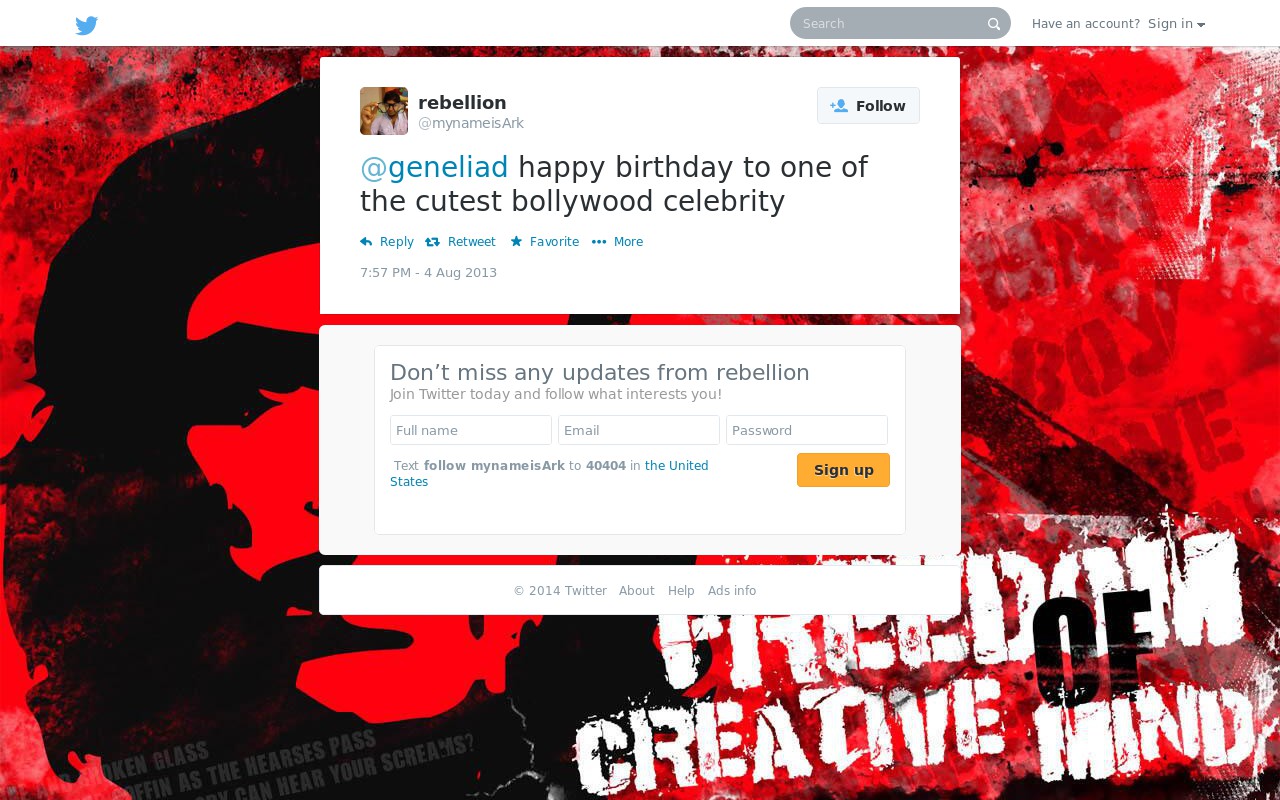Click the Retweet arrows icon
Image resolution: width=1280 pixels, height=800 pixels.
click(432, 242)
